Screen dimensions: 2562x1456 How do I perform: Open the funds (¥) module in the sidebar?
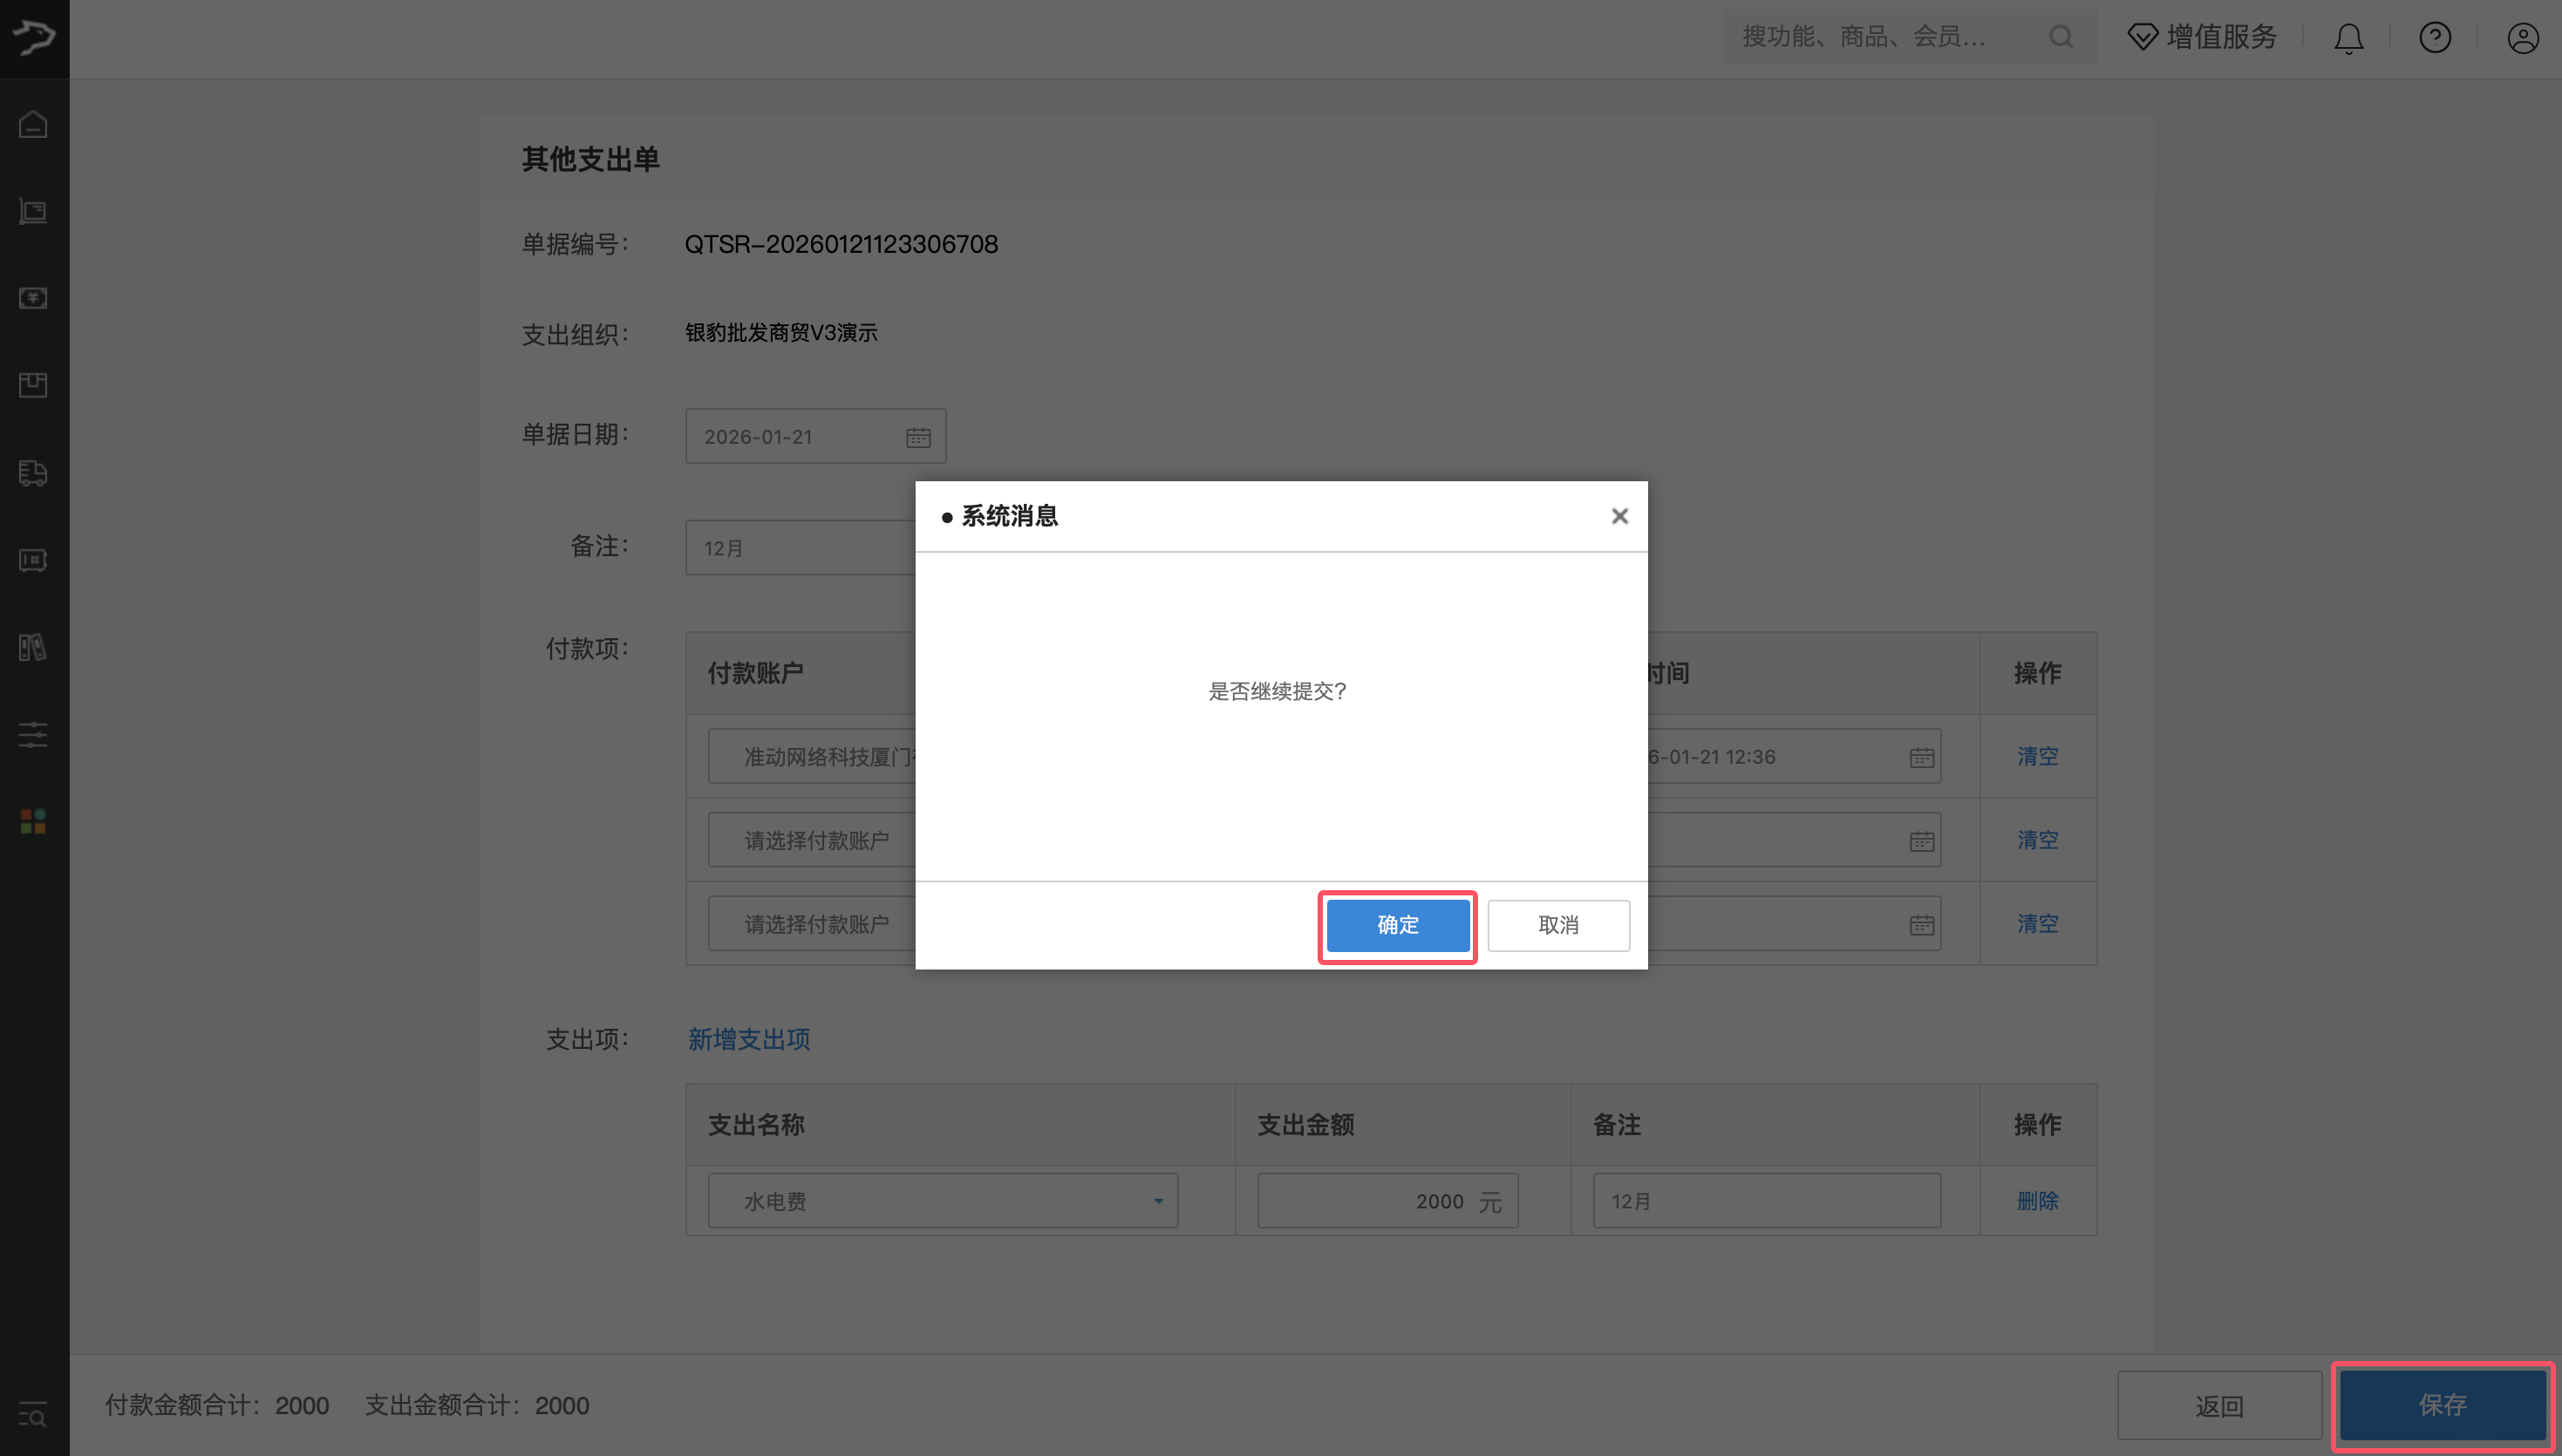(33, 298)
